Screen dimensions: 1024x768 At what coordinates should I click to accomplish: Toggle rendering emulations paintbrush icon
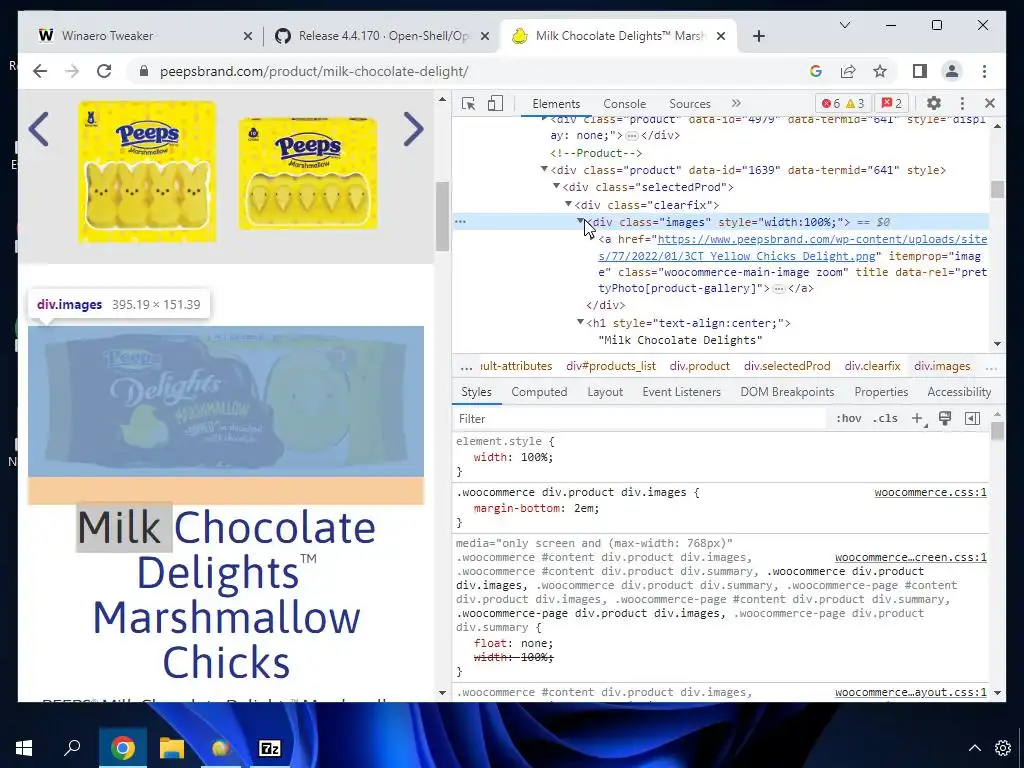pos(944,419)
